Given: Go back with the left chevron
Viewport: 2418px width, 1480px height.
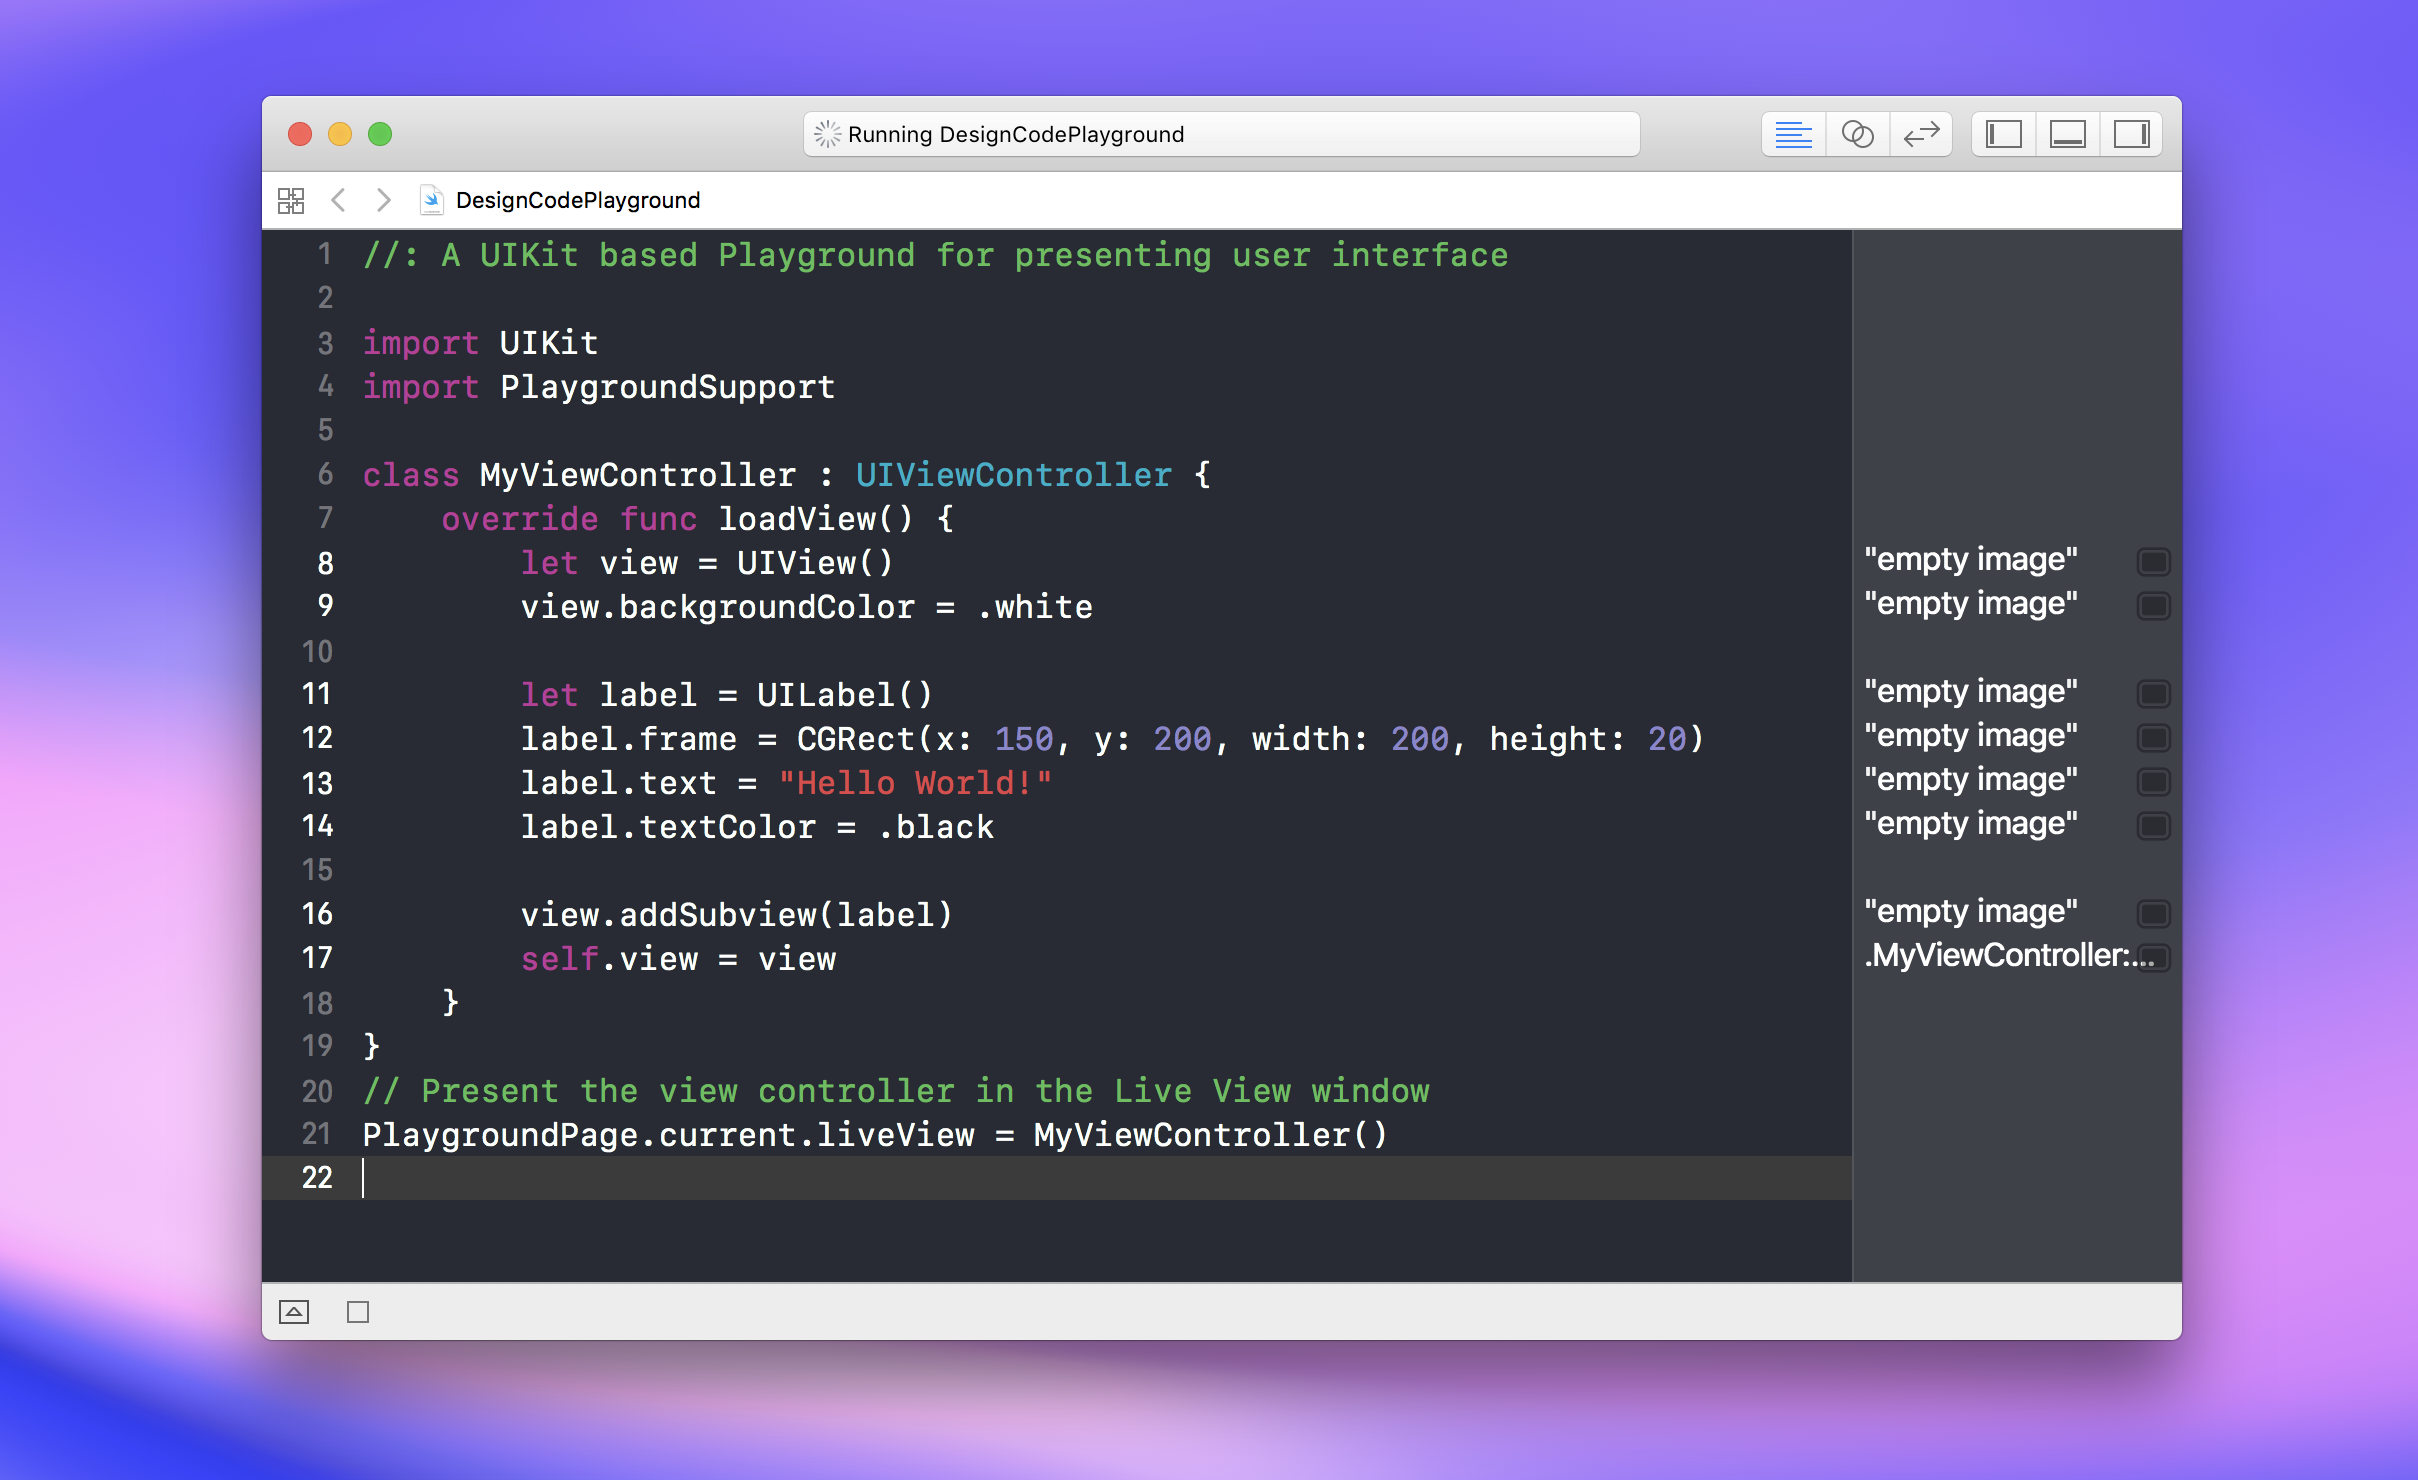Looking at the screenshot, I should tap(338, 200).
